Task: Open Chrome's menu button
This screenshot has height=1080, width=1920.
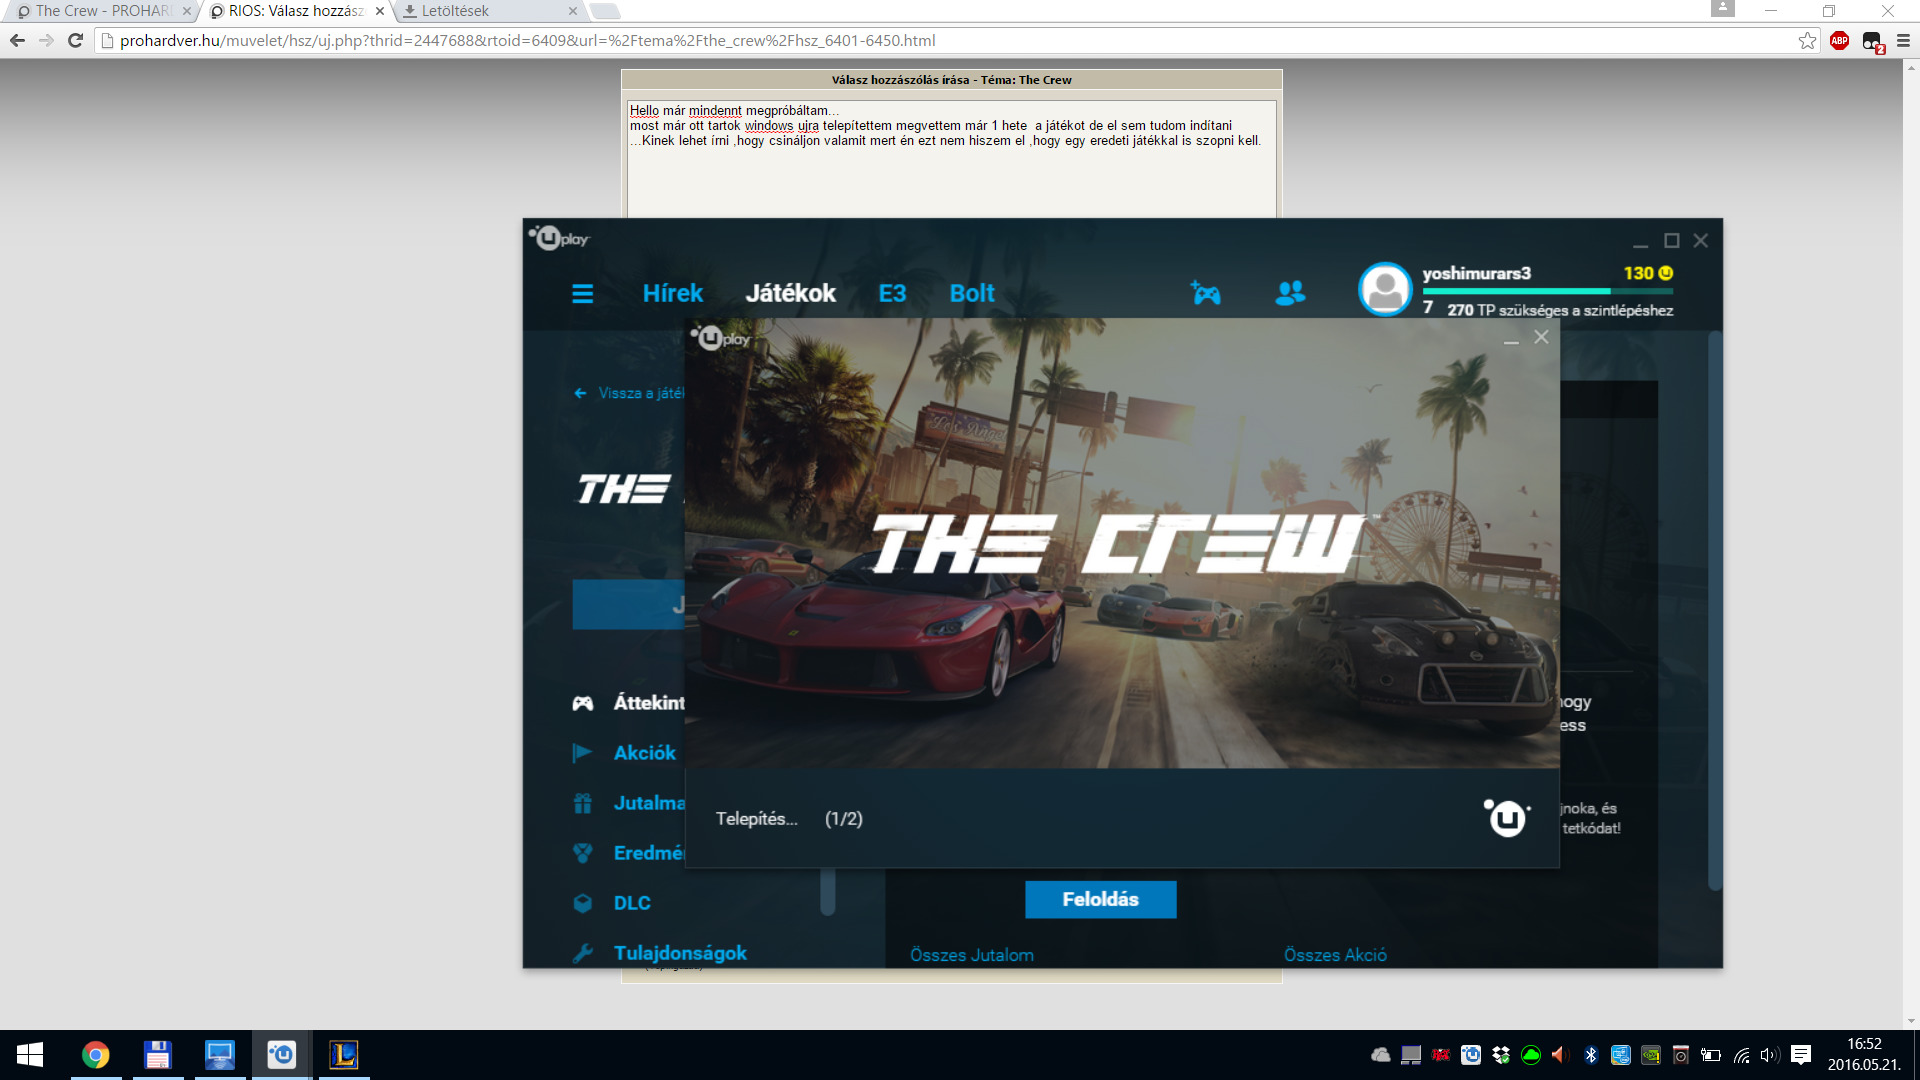Action: (1903, 41)
